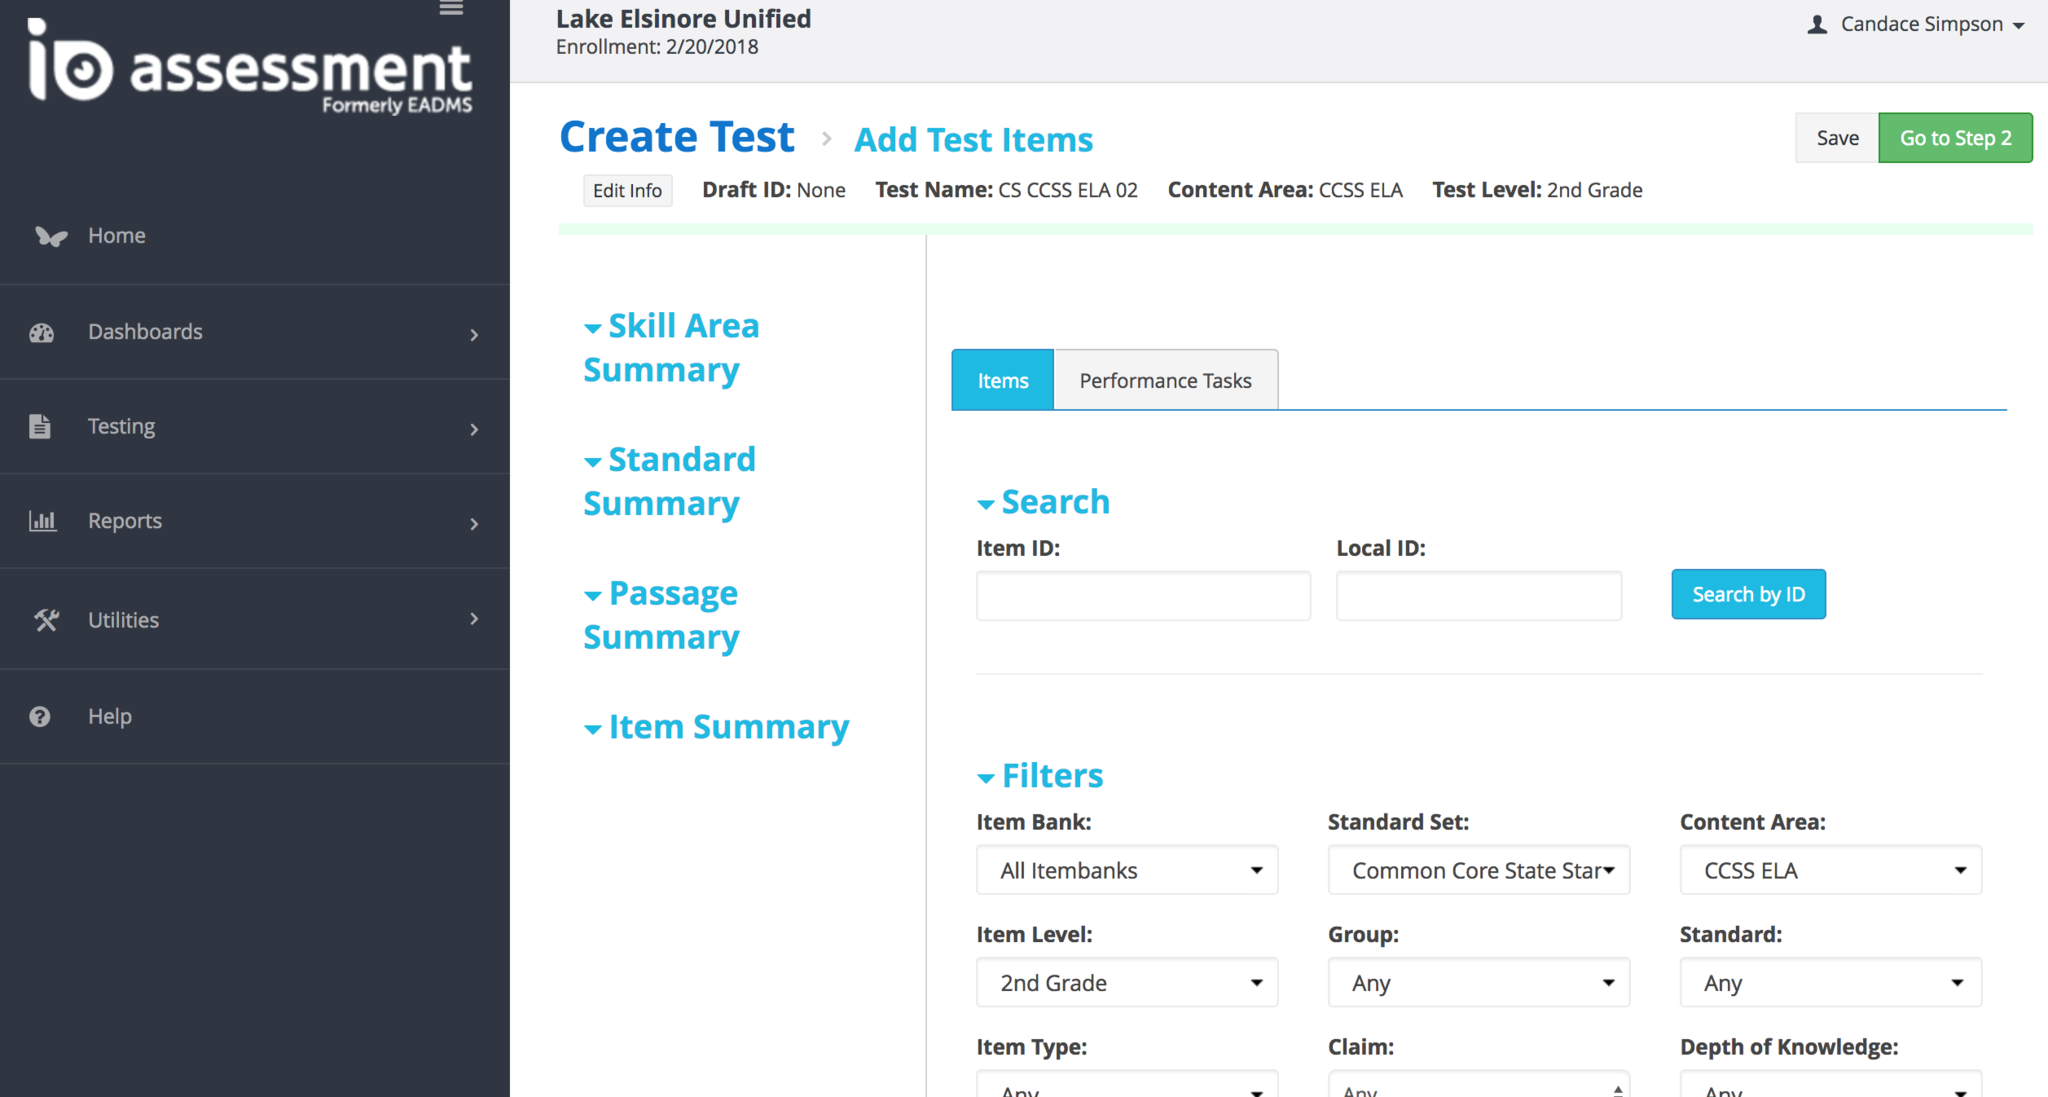Click the hamburger menu icon

pyautogui.click(x=451, y=8)
